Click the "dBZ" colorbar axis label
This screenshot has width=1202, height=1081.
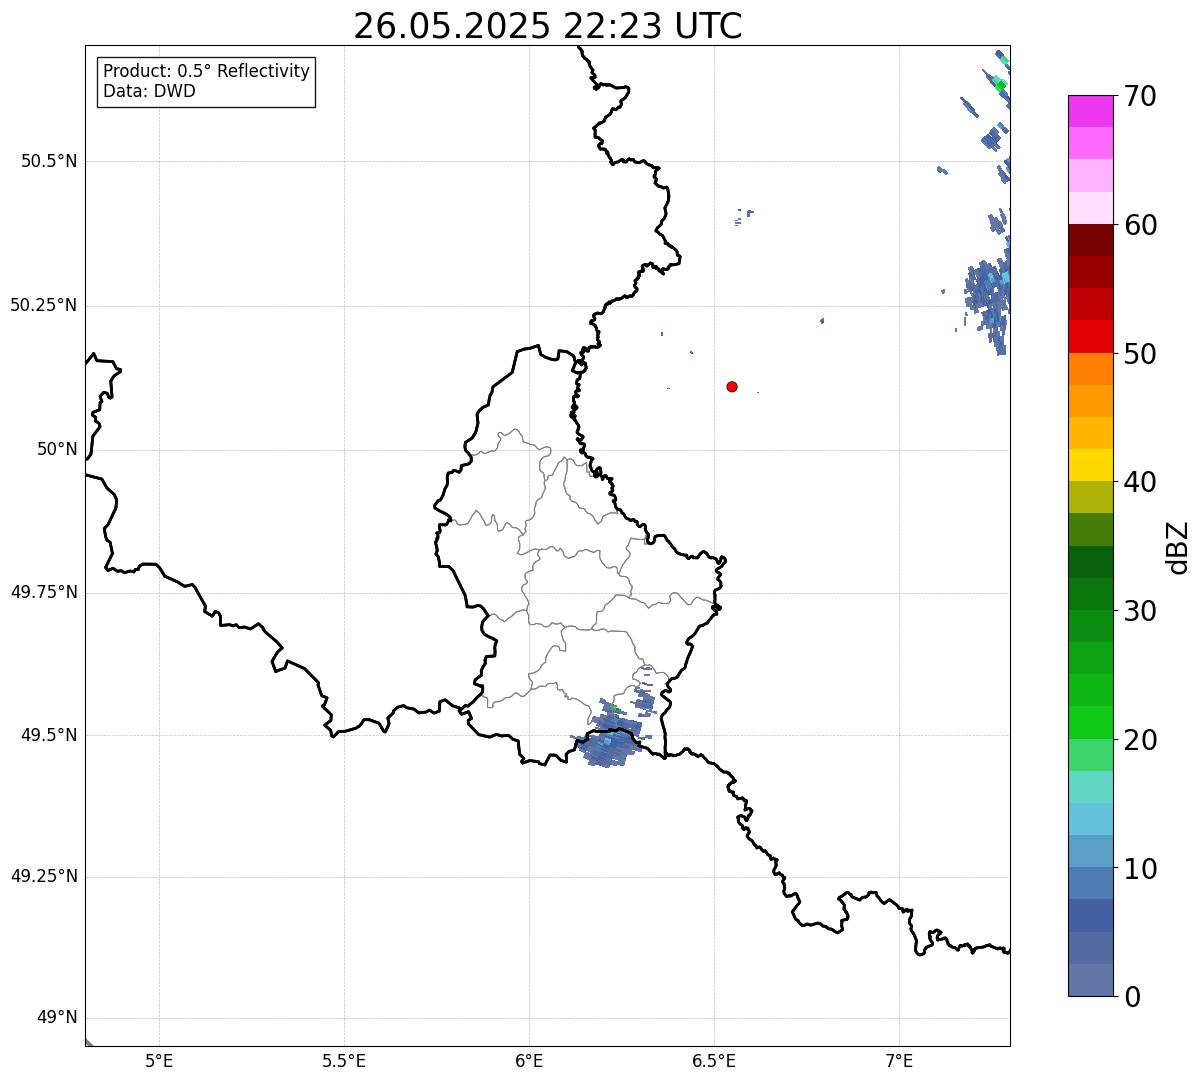coord(1178,547)
